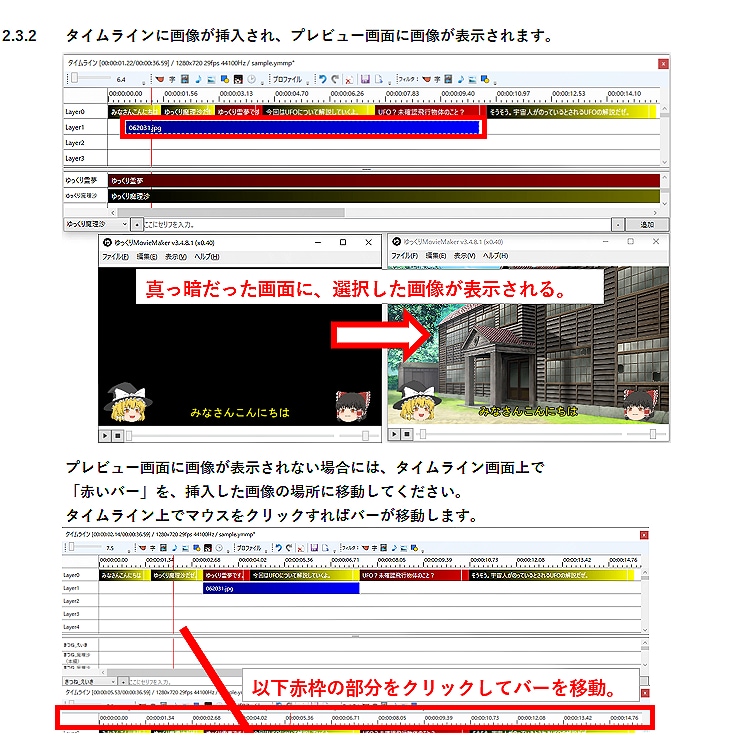Open ファイル menu in the right preview window
This screenshot has height=750, width=750.
405,256
